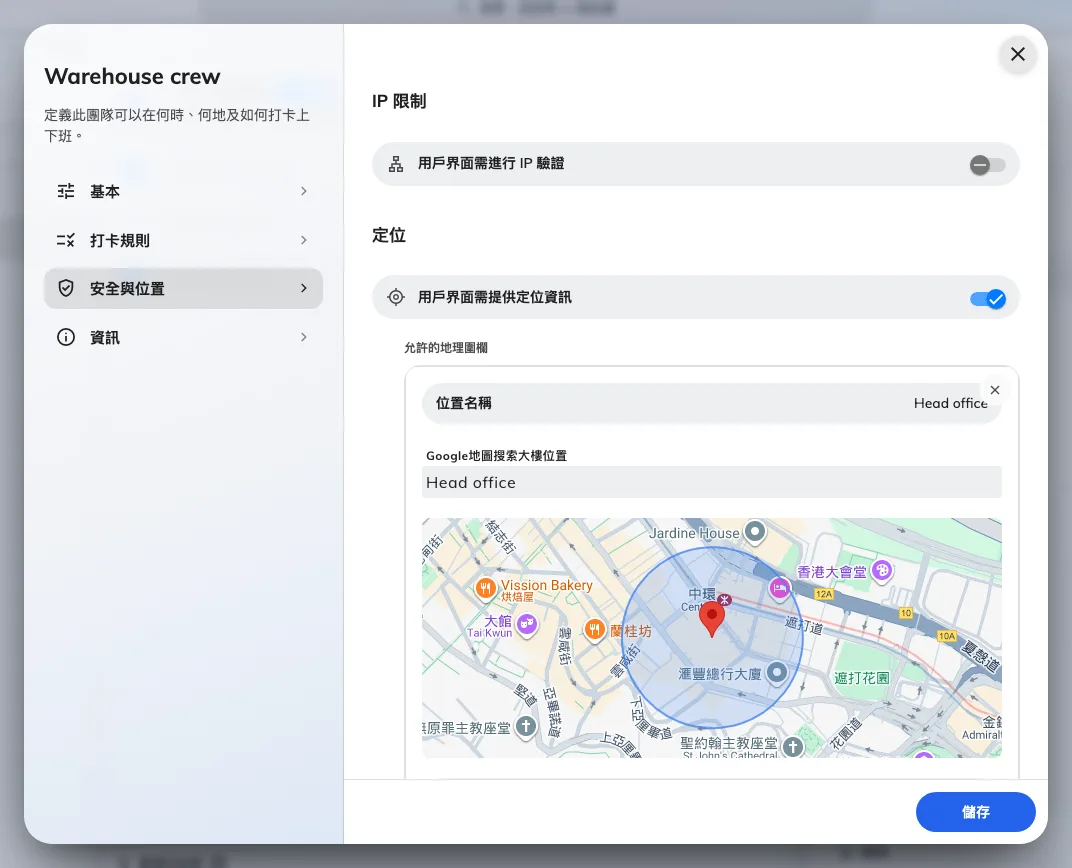The image size is (1072, 868).
Task: Edit the 位置名稱 field value
Action: click(712, 403)
